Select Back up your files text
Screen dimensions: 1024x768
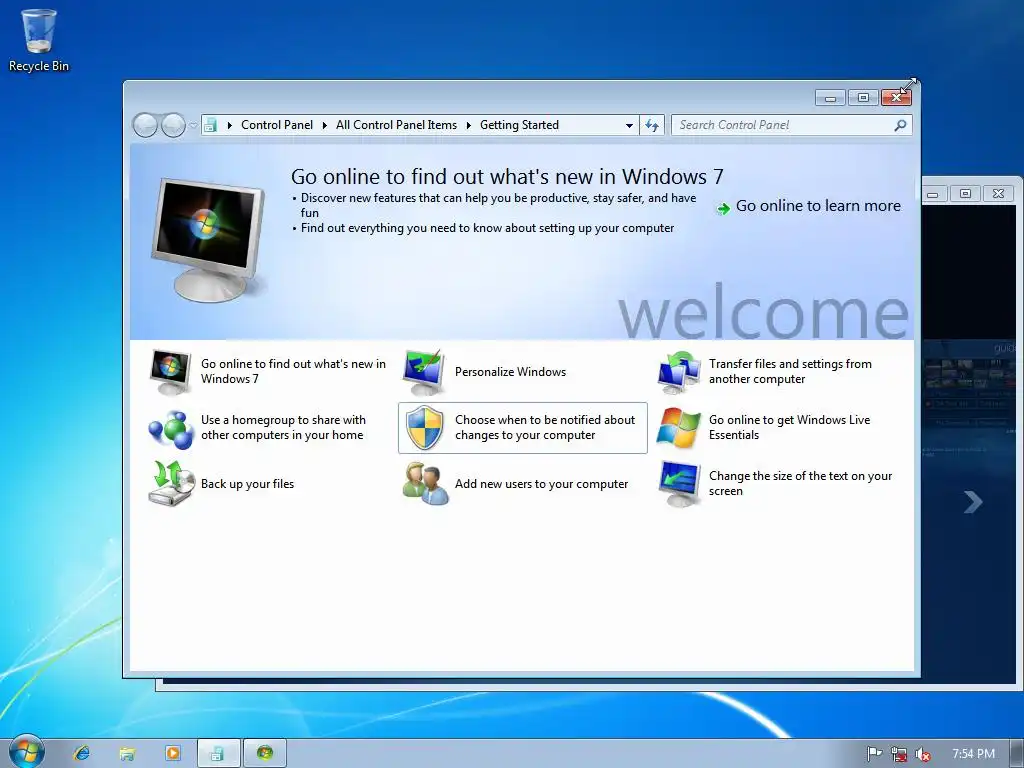(248, 484)
